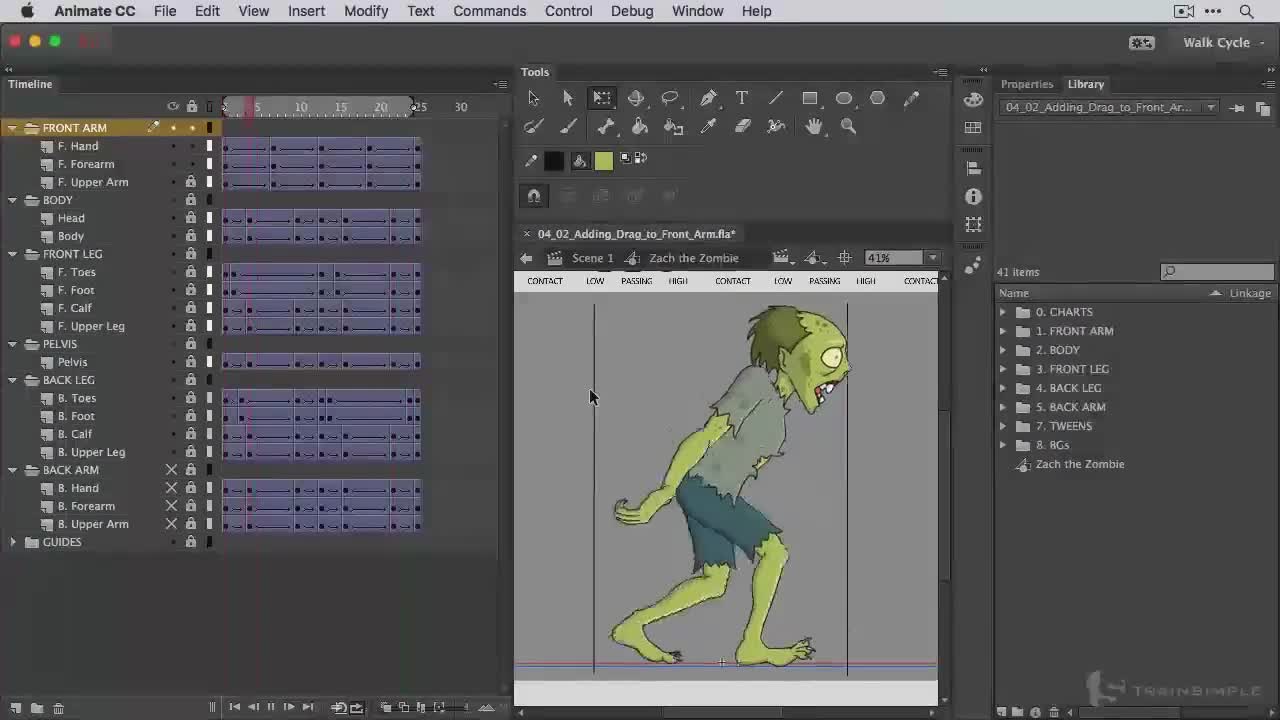The height and width of the screenshot is (720, 1280).
Task: Select the Hand tool
Action: (x=814, y=126)
